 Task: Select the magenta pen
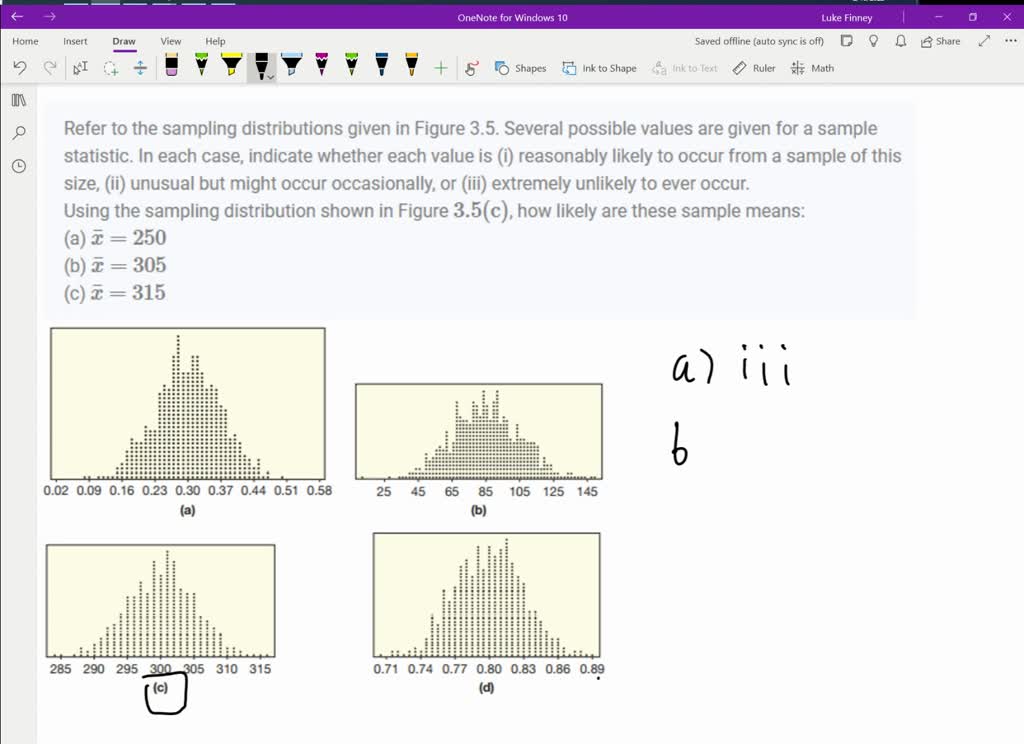pyautogui.click(x=320, y=67)
